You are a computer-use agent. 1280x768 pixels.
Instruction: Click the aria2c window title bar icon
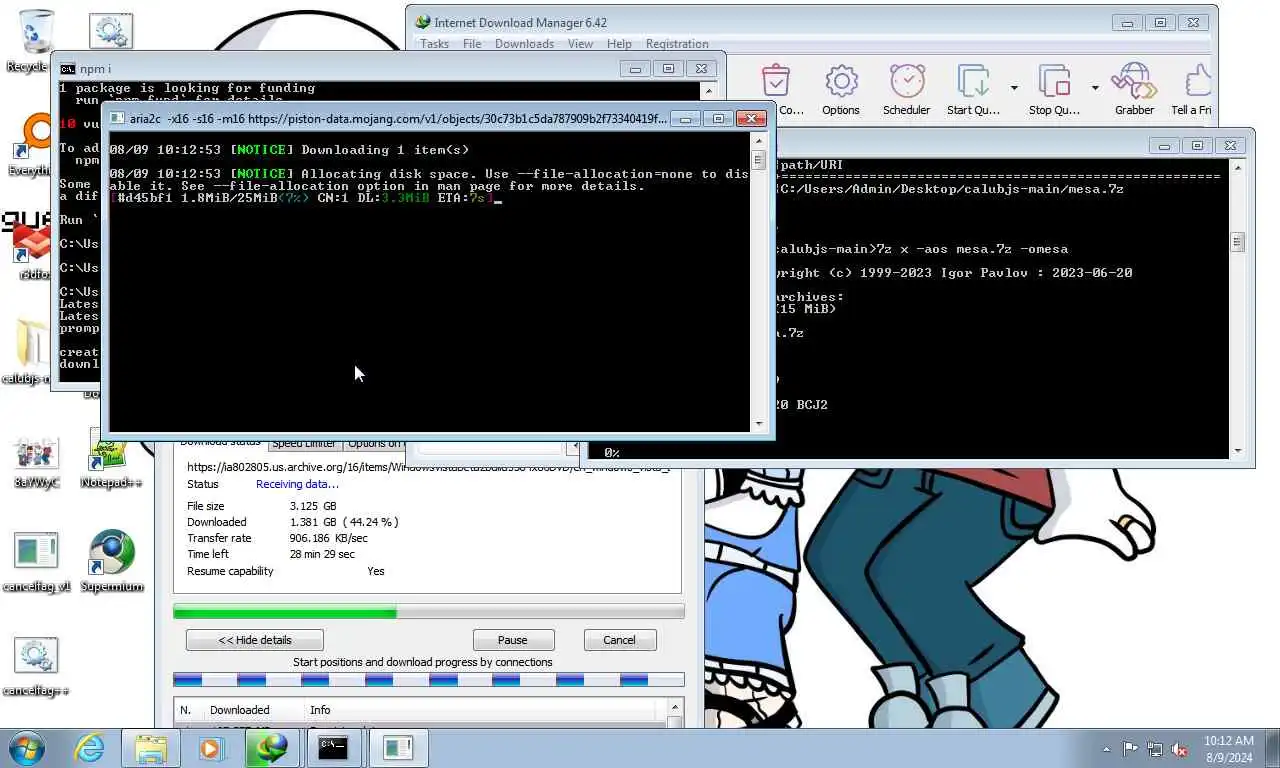coord(117,118)
